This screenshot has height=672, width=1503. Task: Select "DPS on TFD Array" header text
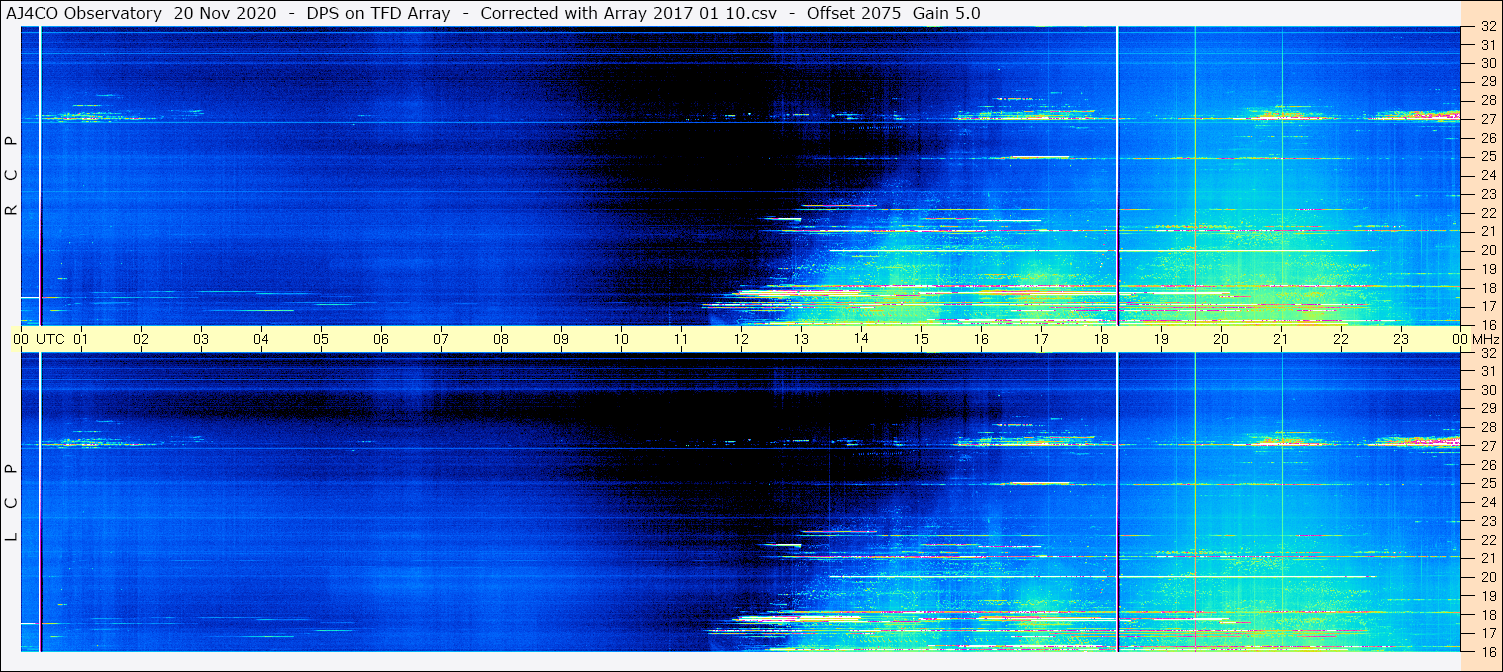click(378, 13)
